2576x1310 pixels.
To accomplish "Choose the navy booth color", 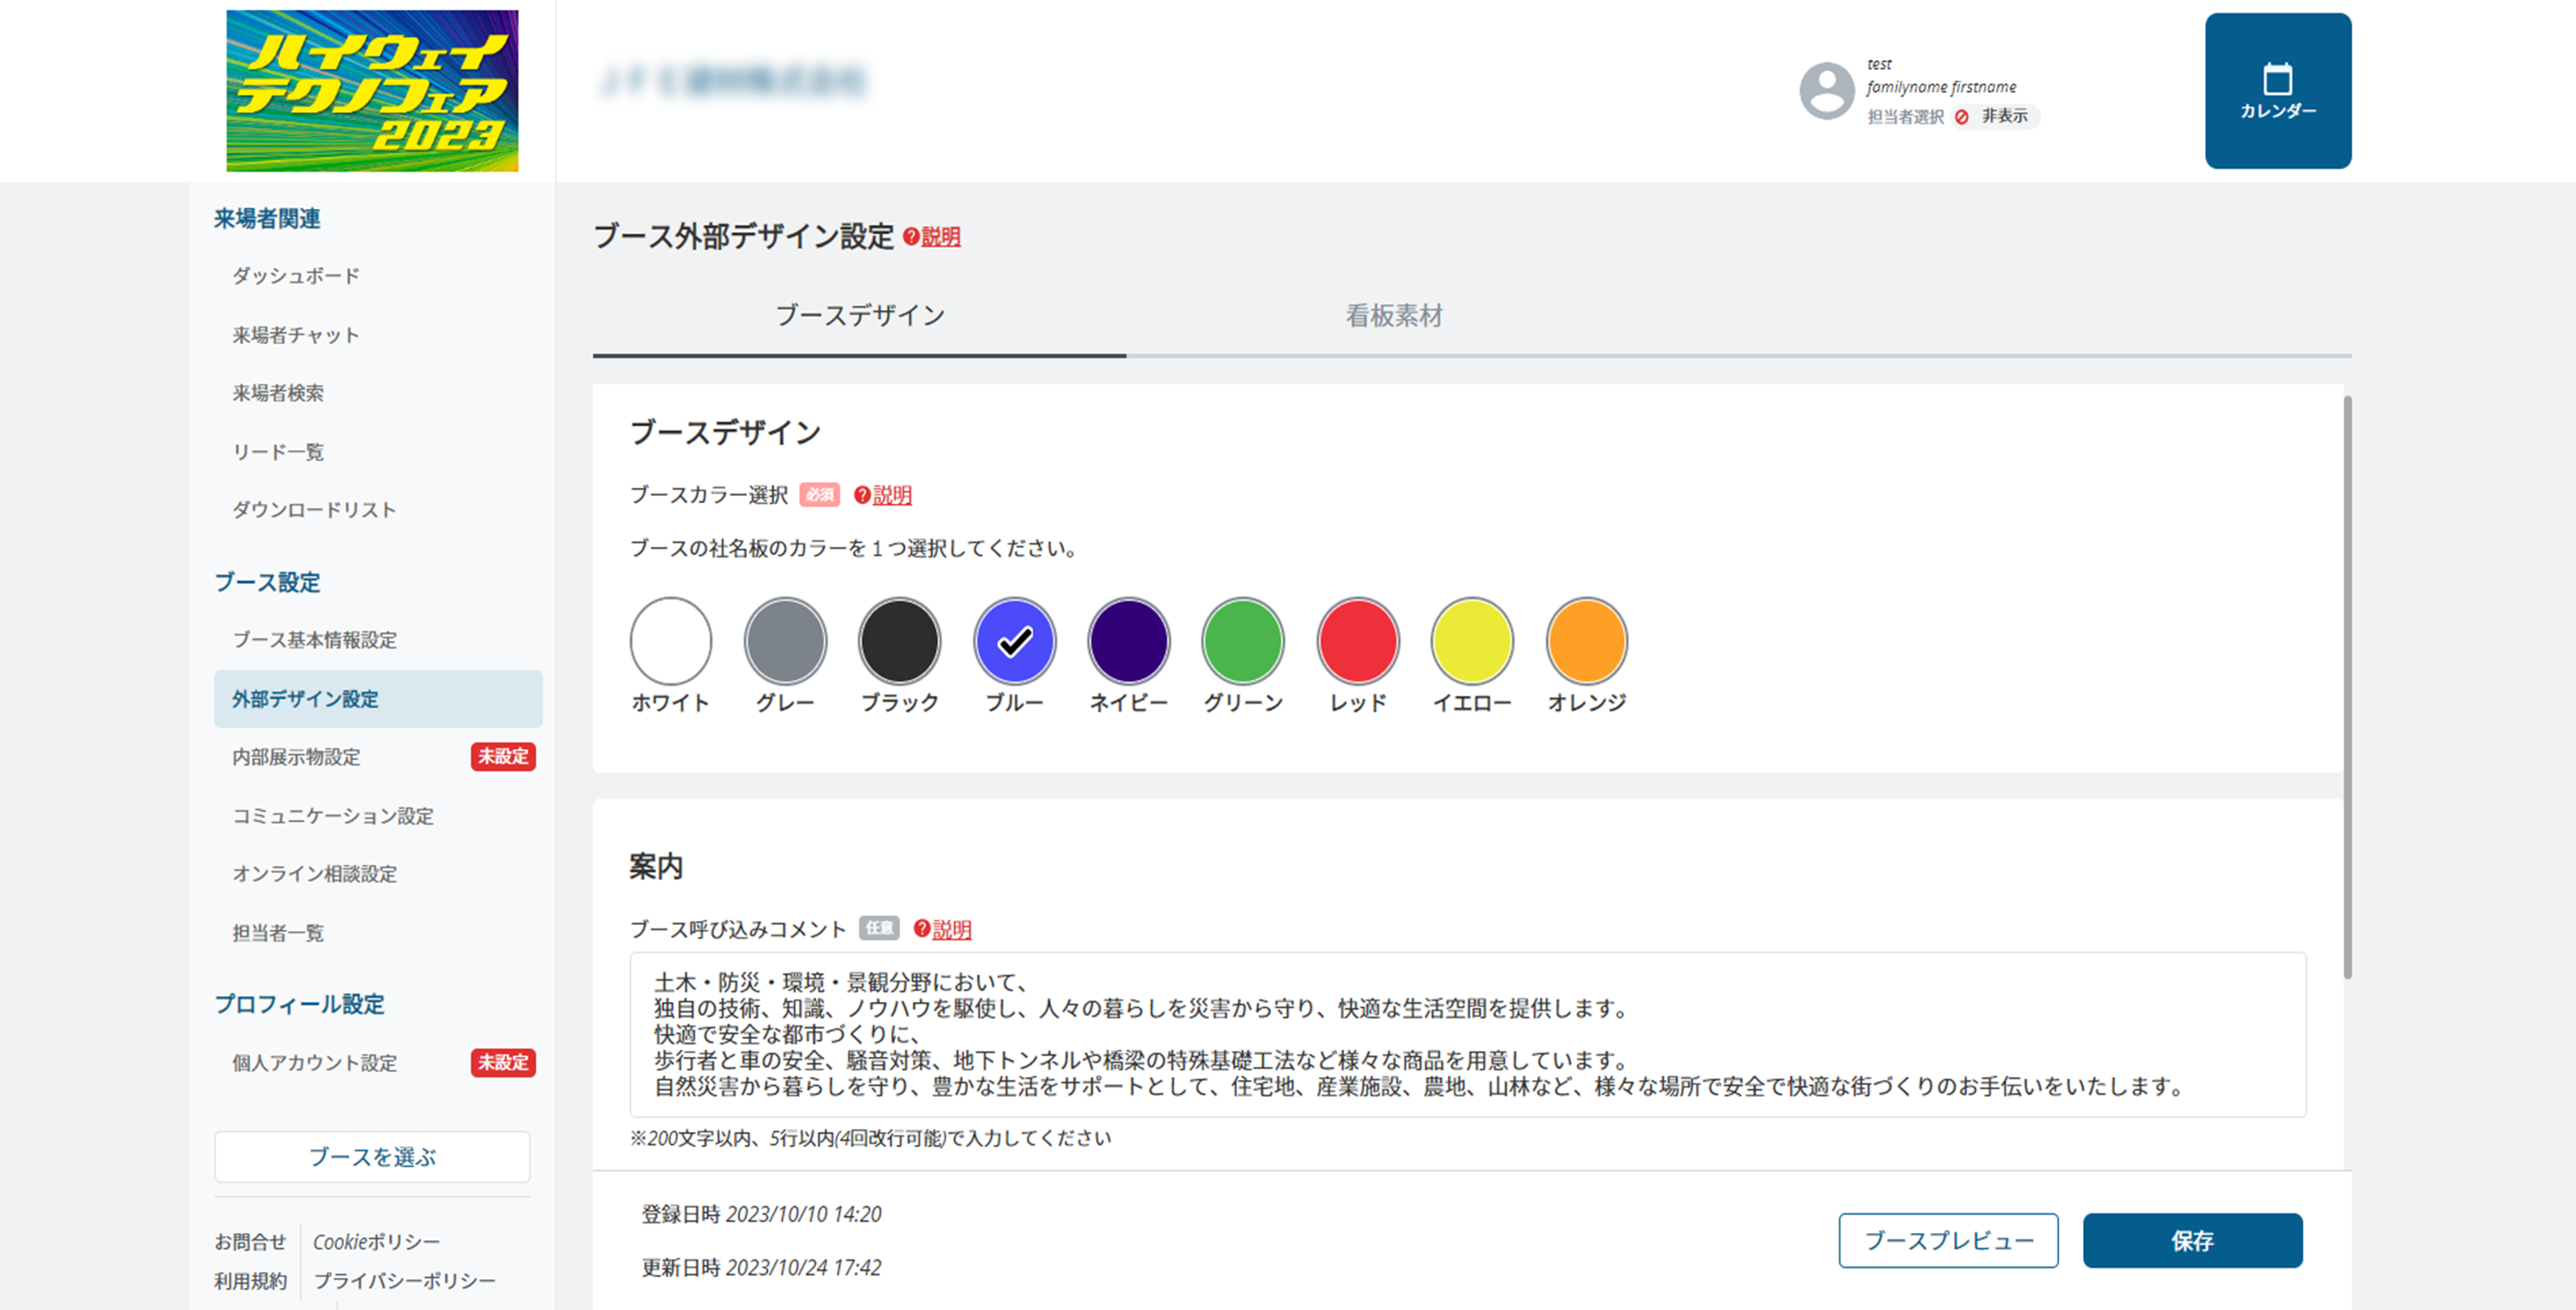I will [x=1128, y=641].
